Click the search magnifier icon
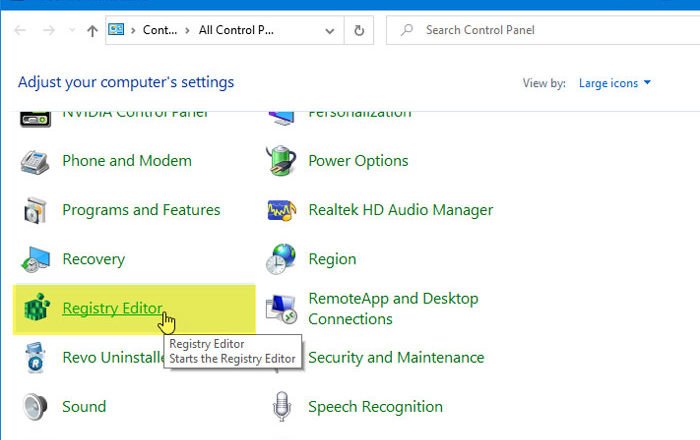This screenshot has height=440, width=700. coord(406,30)
